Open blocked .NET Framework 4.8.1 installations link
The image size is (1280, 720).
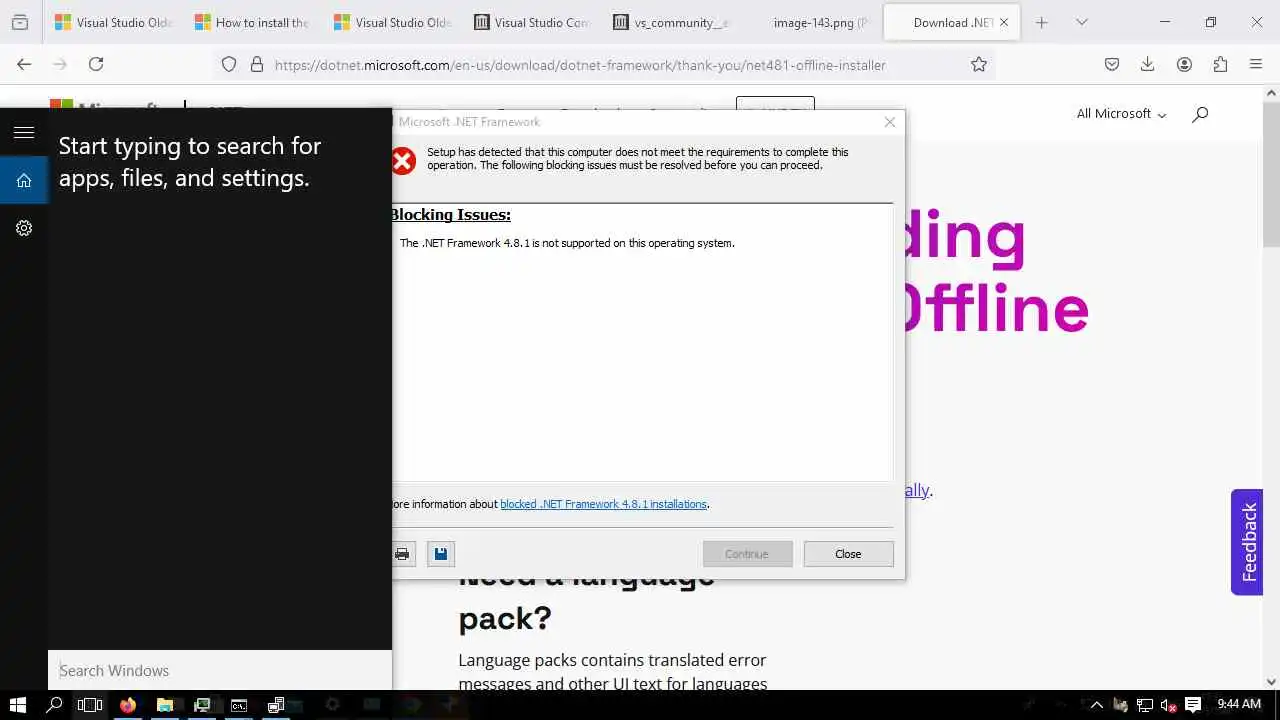pos(604,504)
